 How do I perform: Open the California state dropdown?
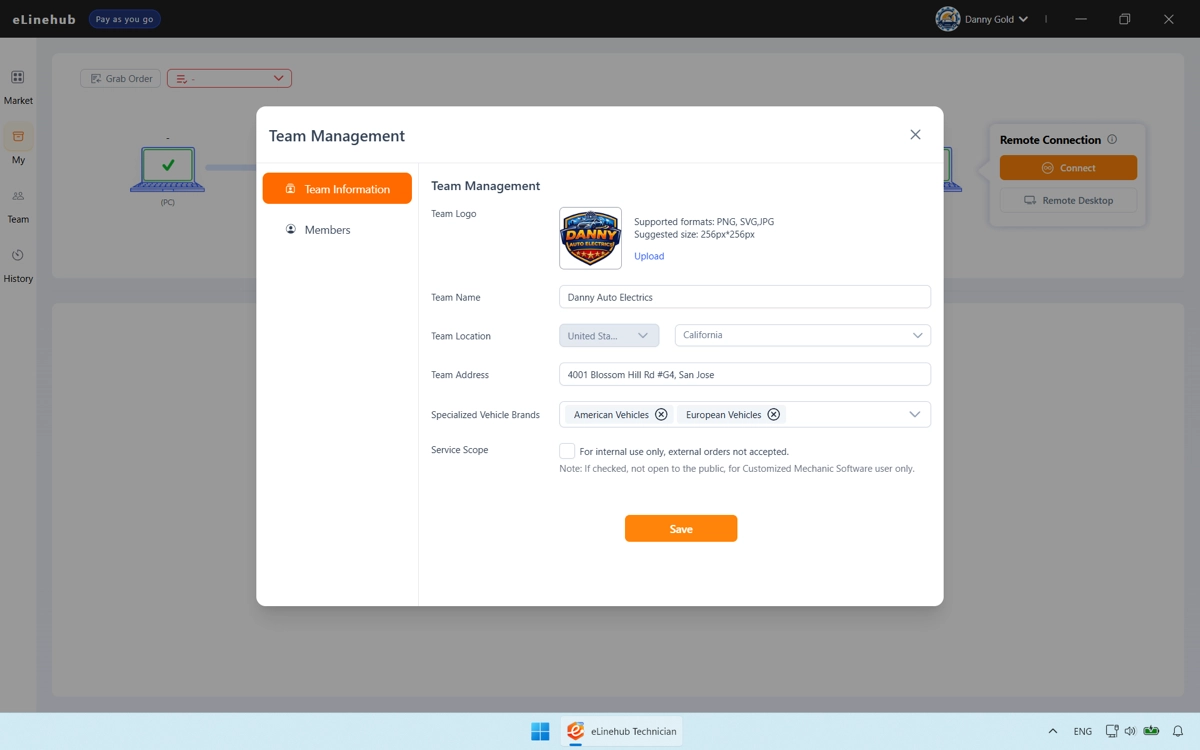coord(803,335)
